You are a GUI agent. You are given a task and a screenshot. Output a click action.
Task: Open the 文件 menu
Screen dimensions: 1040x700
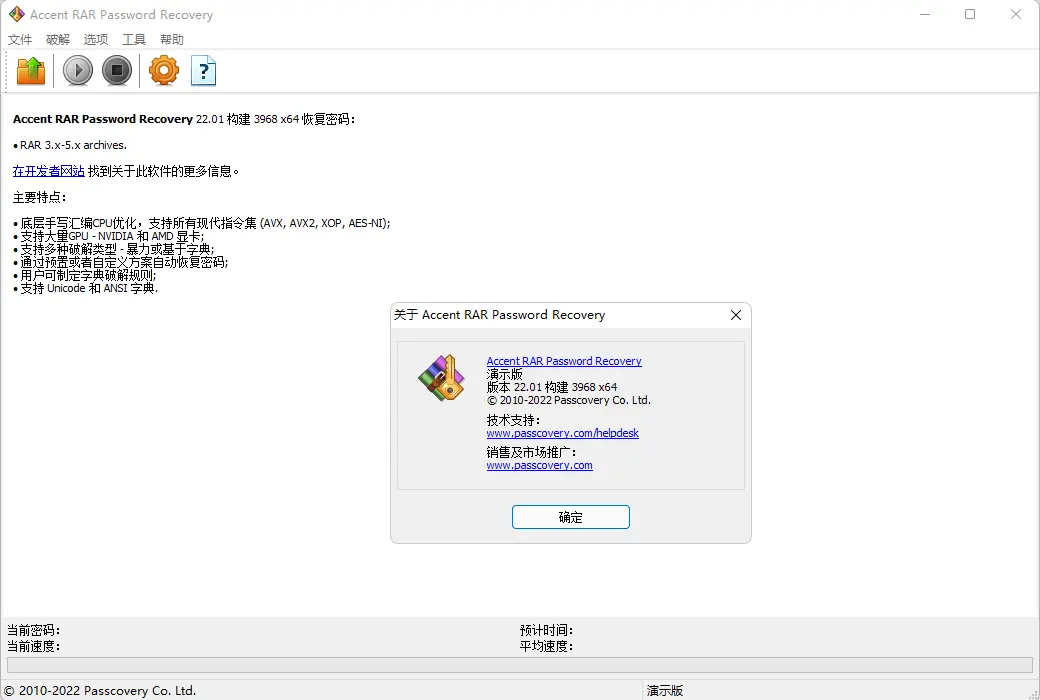point(20,39)
